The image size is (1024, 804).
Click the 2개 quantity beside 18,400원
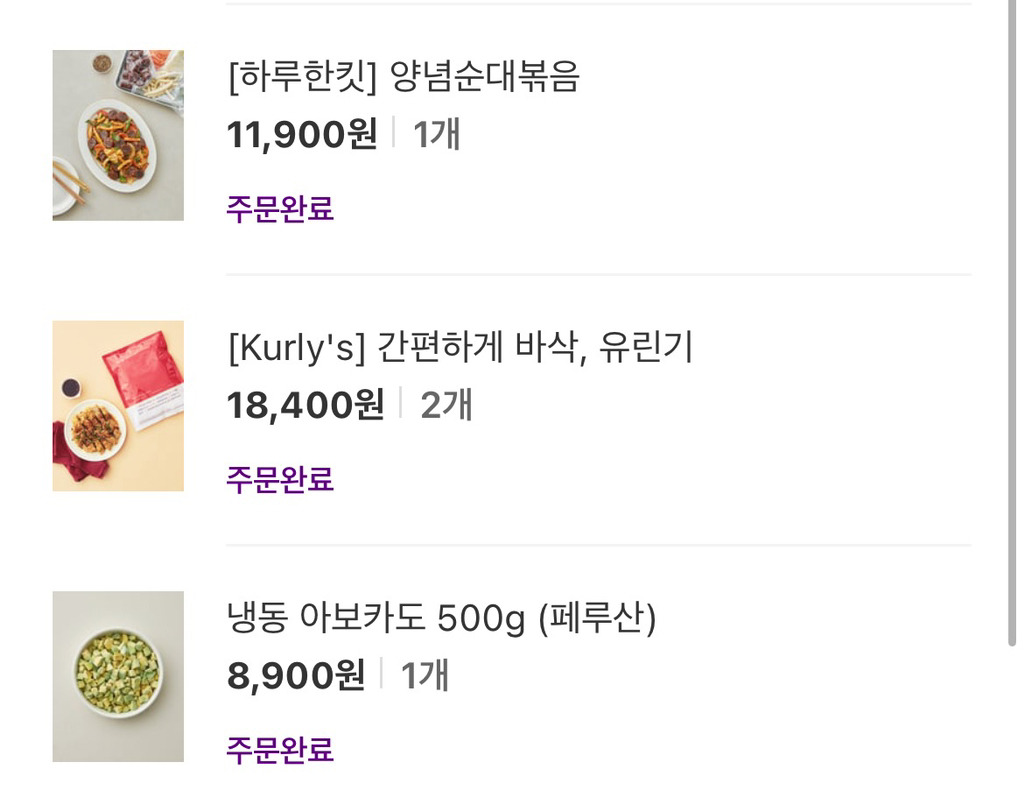tap(446, 404)
